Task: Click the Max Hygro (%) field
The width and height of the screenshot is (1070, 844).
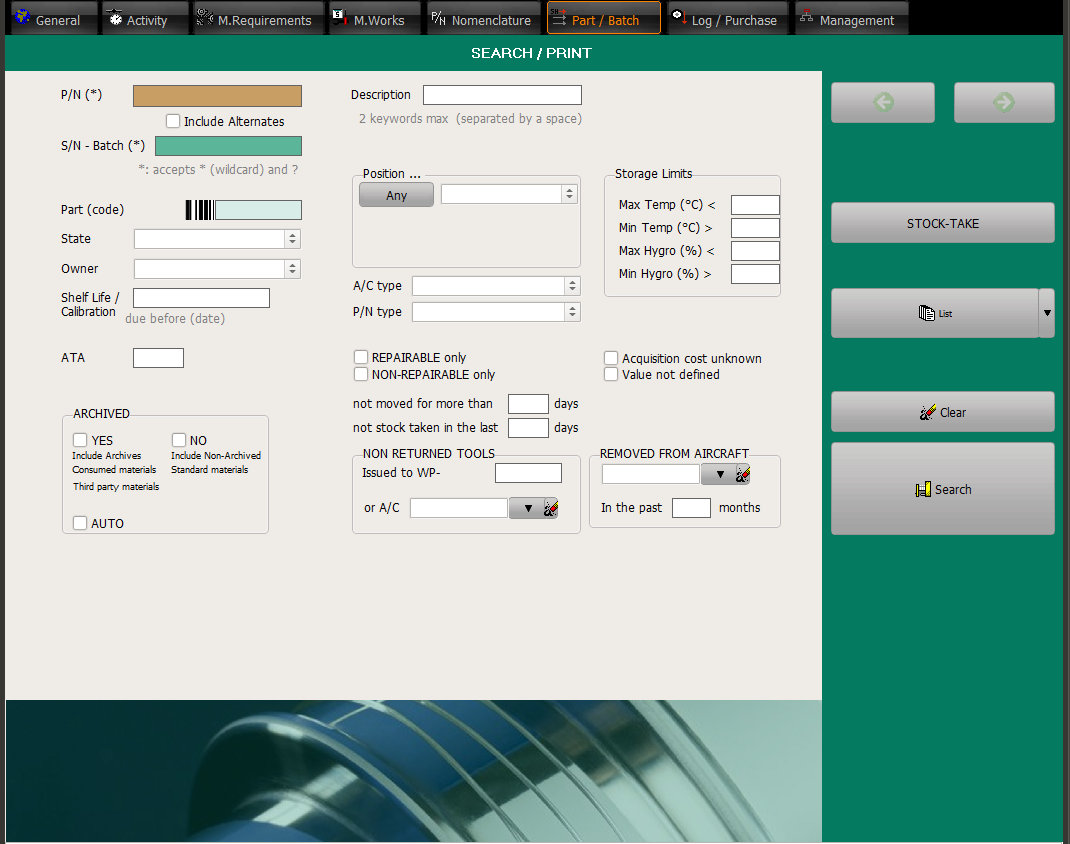Action: coord(755,251)
